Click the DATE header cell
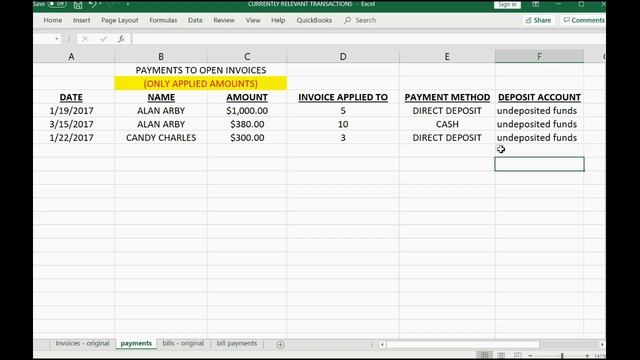The height and width of the screenshot is (360, 640). (71, 97)
